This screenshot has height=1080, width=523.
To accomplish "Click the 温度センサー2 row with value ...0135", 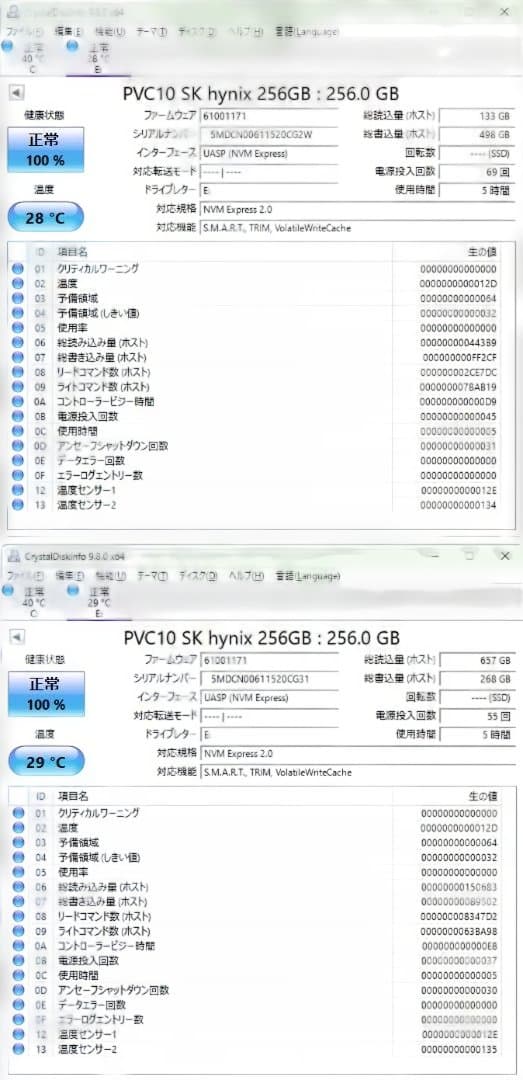I will 261,1049.
